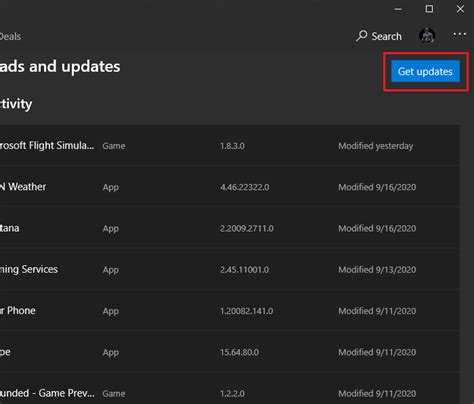
Task: Click Modified 9/11/2020 in Your Phone row
Action: 377,311
